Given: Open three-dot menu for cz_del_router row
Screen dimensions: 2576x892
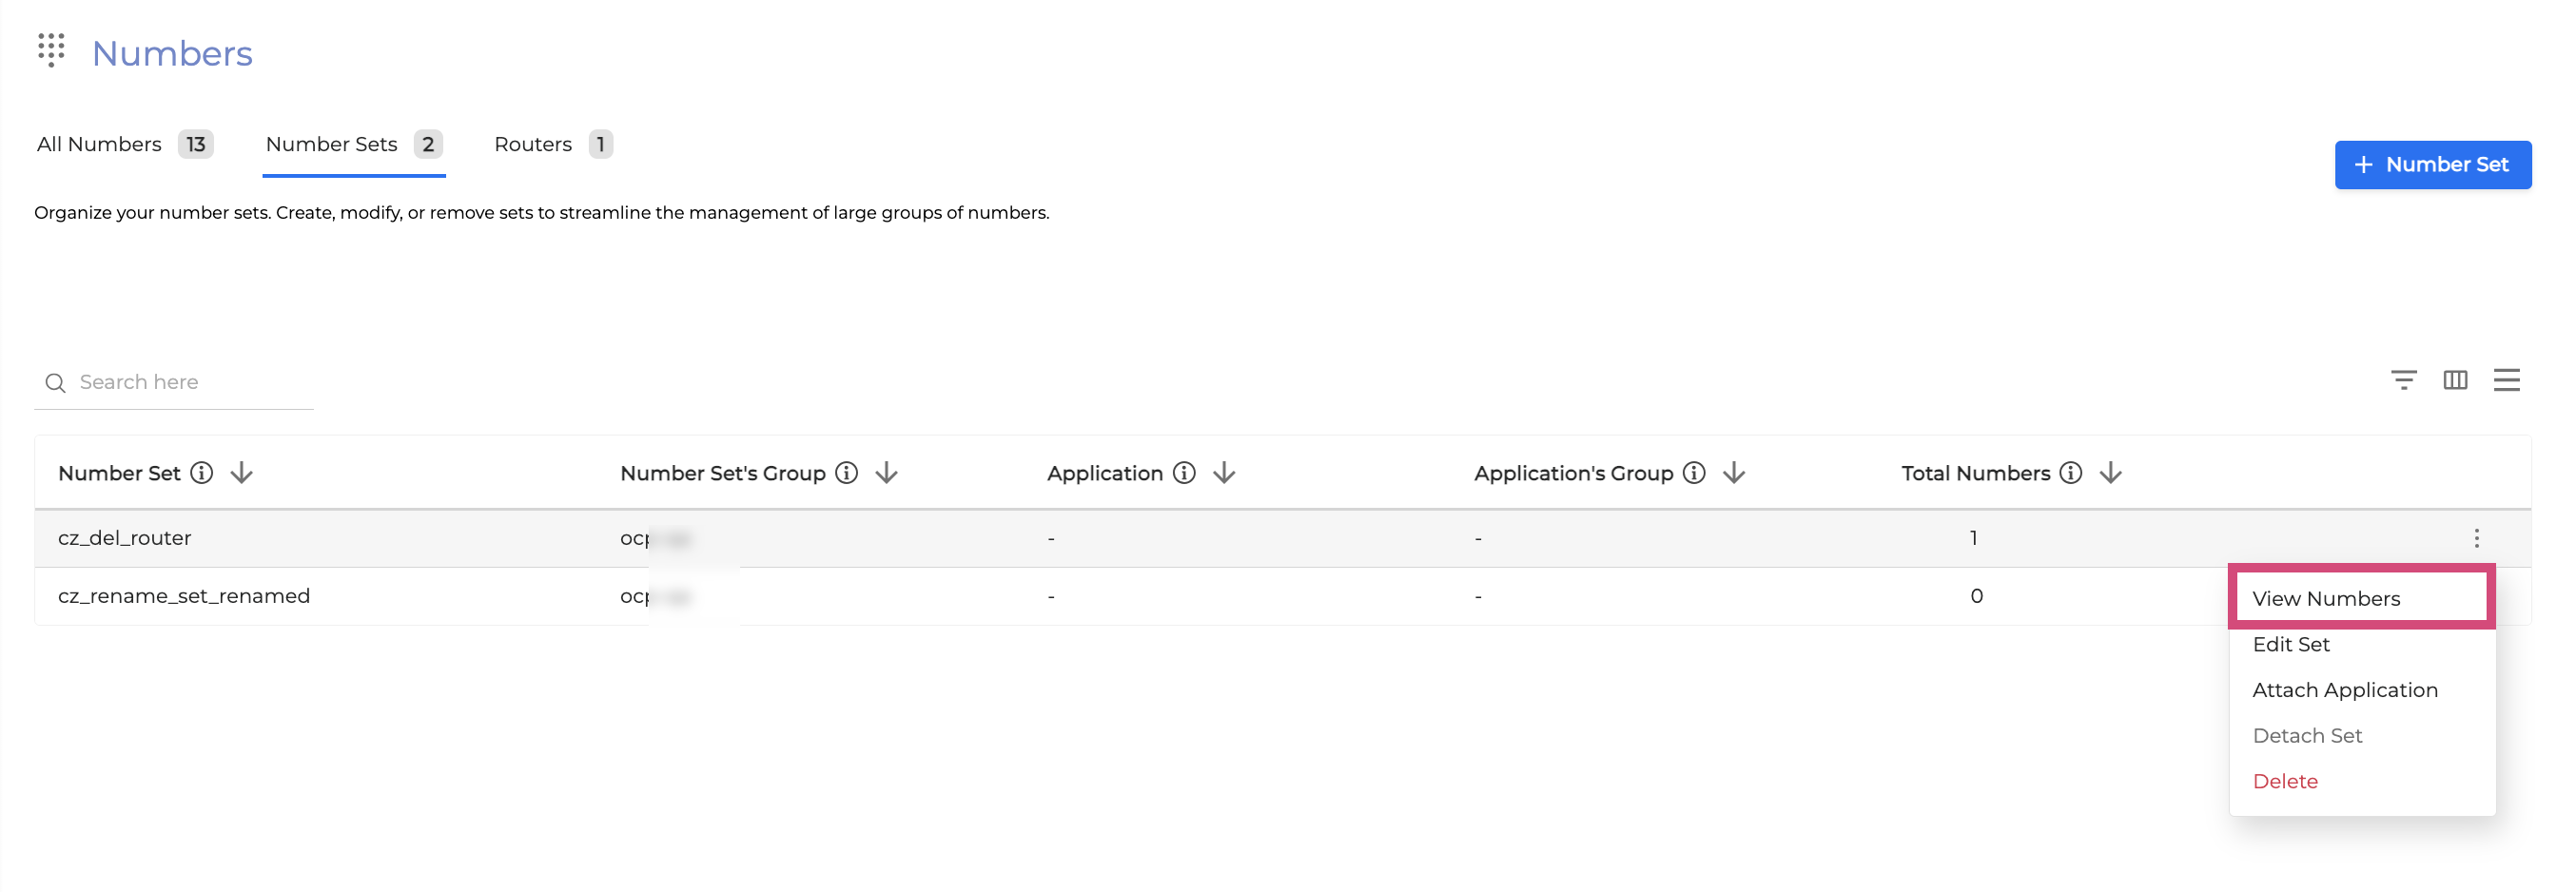Looking at the screenshot, I should tap(2476, 538).
